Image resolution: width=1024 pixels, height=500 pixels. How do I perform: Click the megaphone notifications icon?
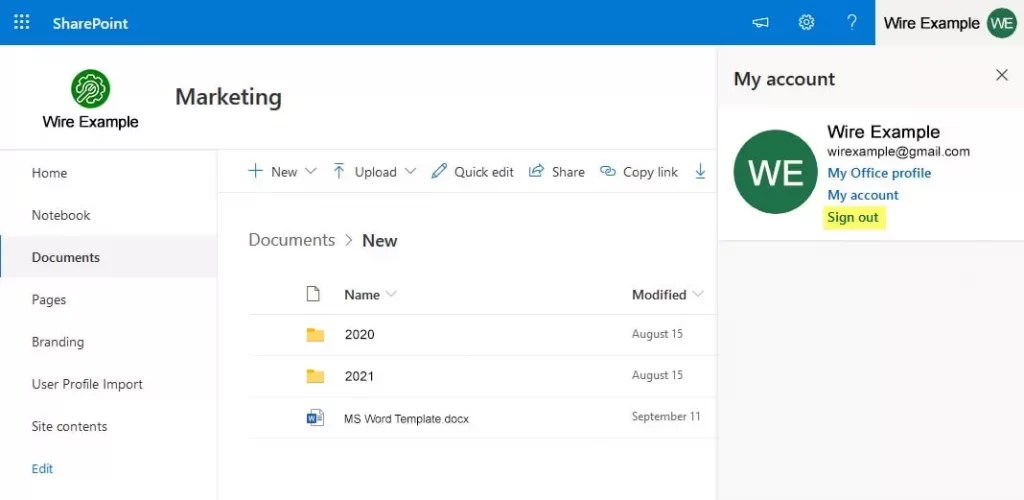point(761,22)
